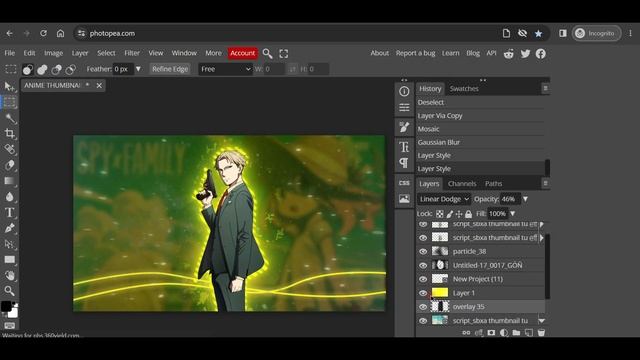Open the Blog link
Viewport: 640px width, 360px height.
click(473, 53)
